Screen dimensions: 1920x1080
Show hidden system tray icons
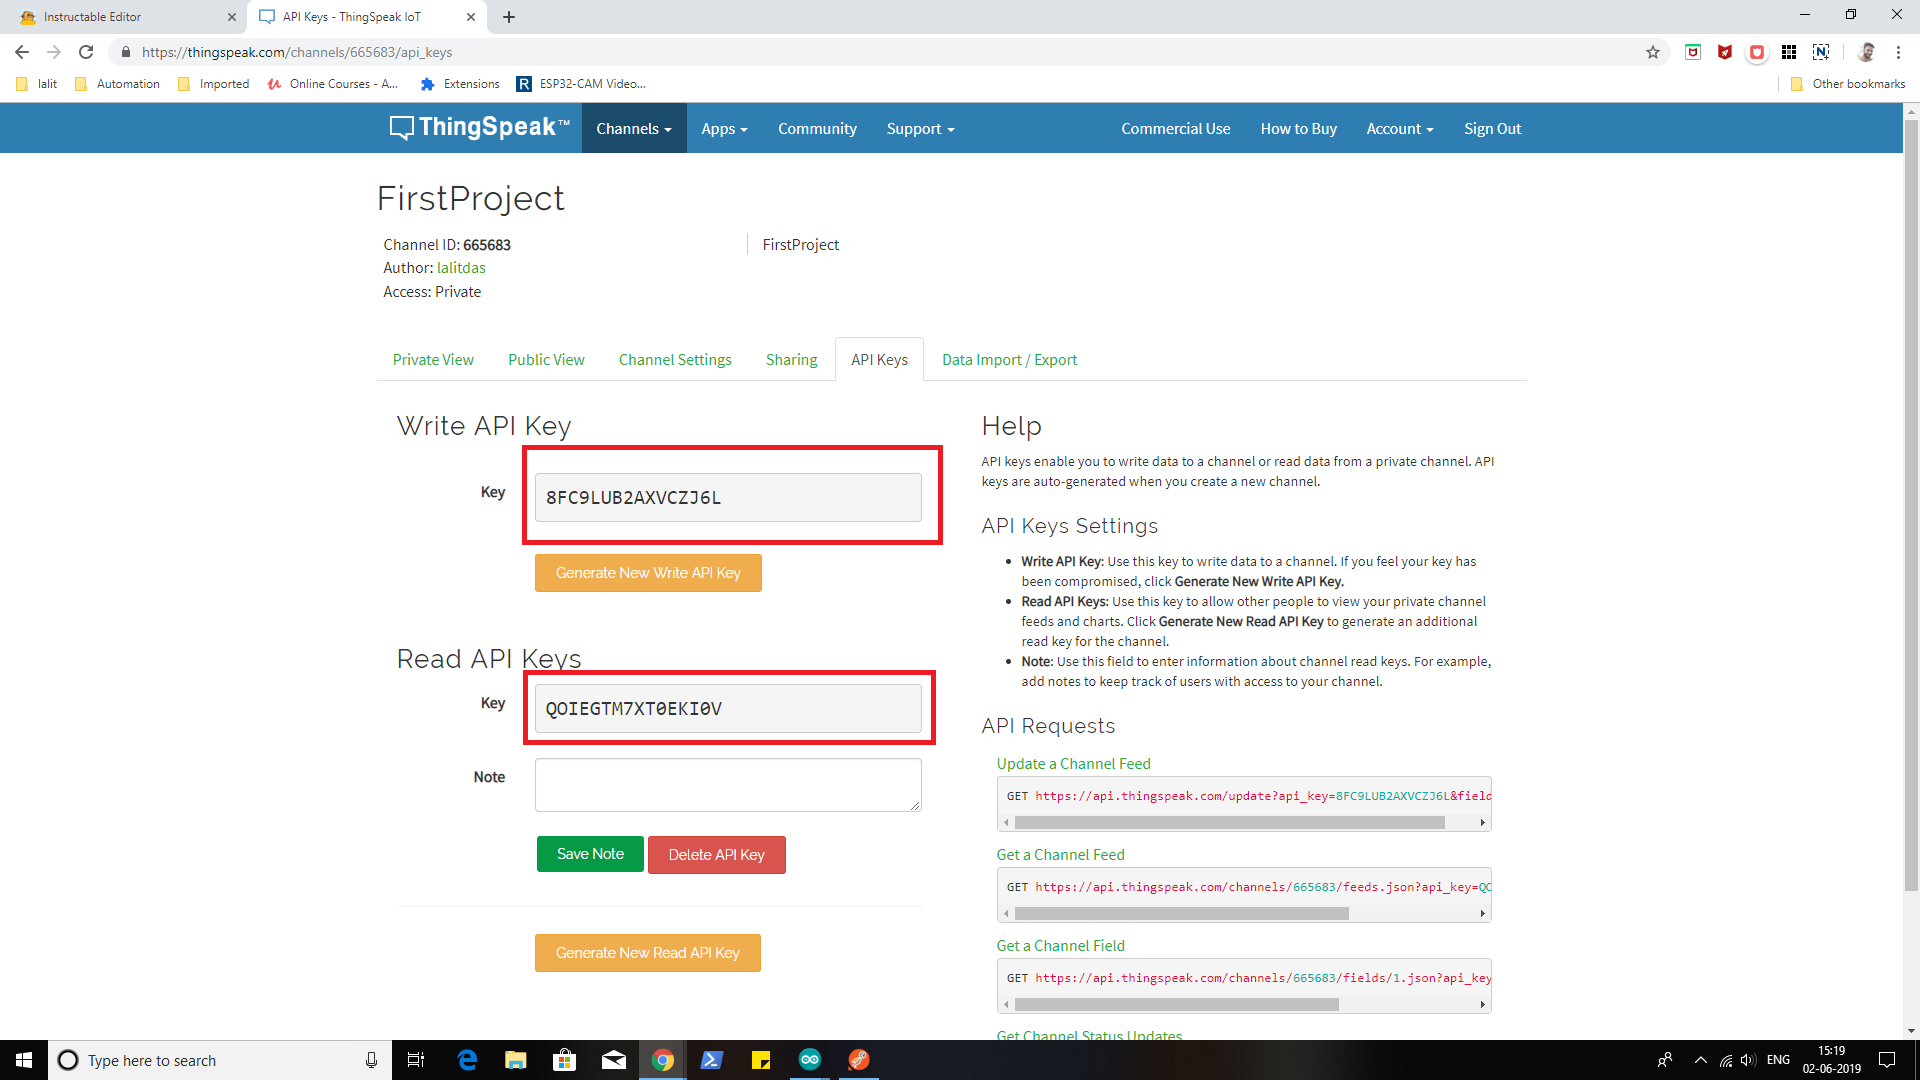tap(1700, 1060)
